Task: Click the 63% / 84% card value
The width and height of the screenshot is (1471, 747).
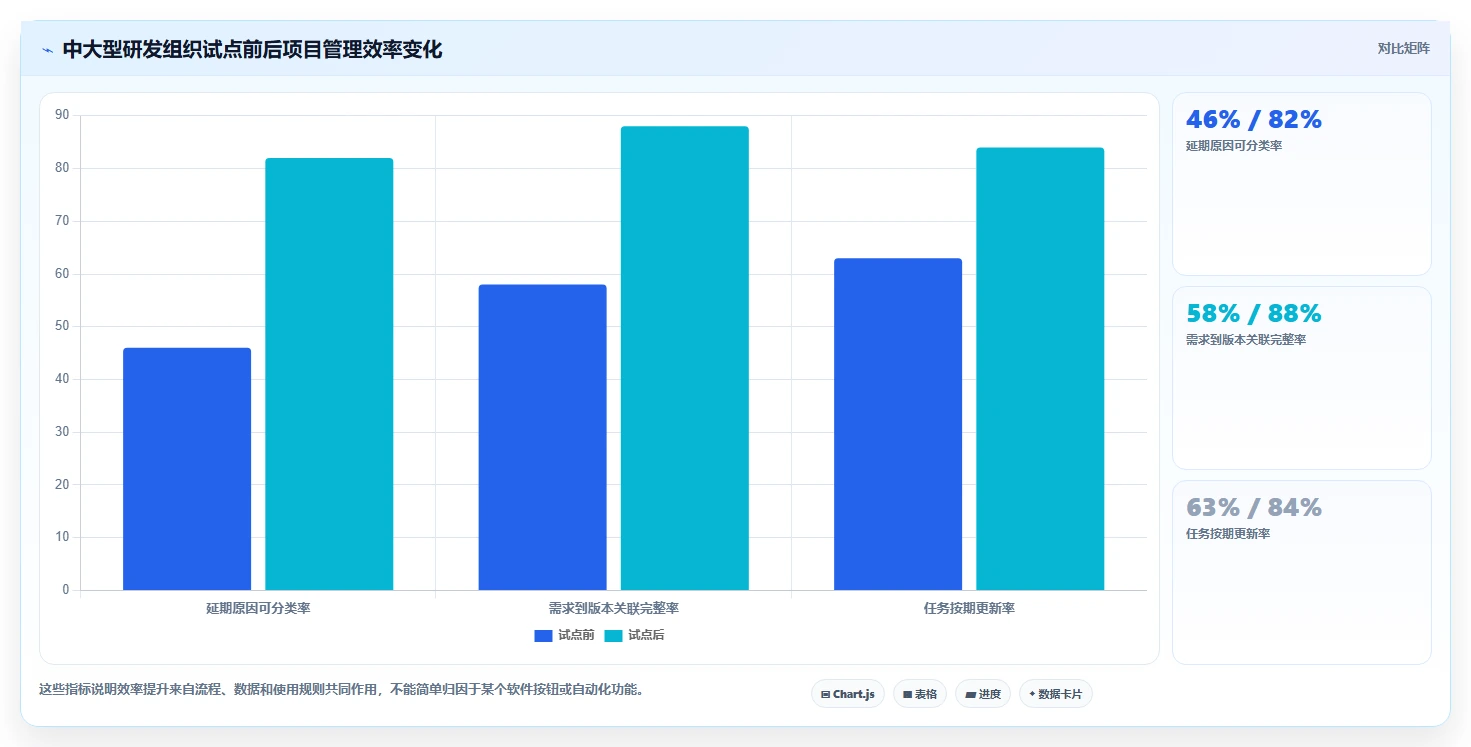Action: pyautogui.click(x=1254, y=508)
